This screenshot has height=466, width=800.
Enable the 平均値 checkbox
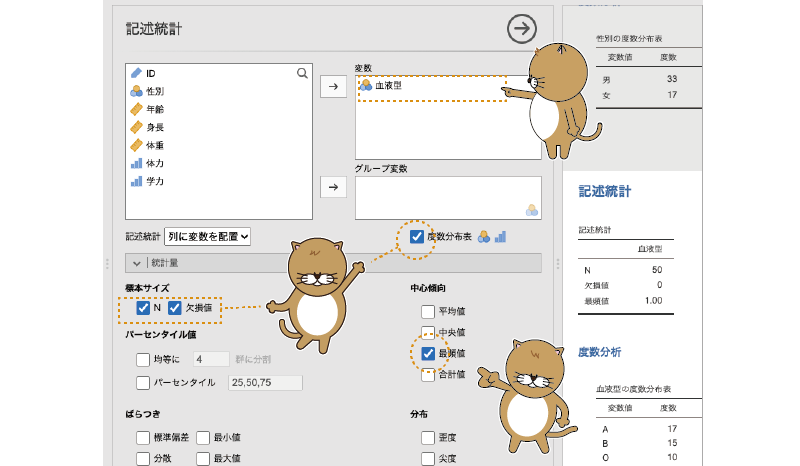click(x=428, y=311)
